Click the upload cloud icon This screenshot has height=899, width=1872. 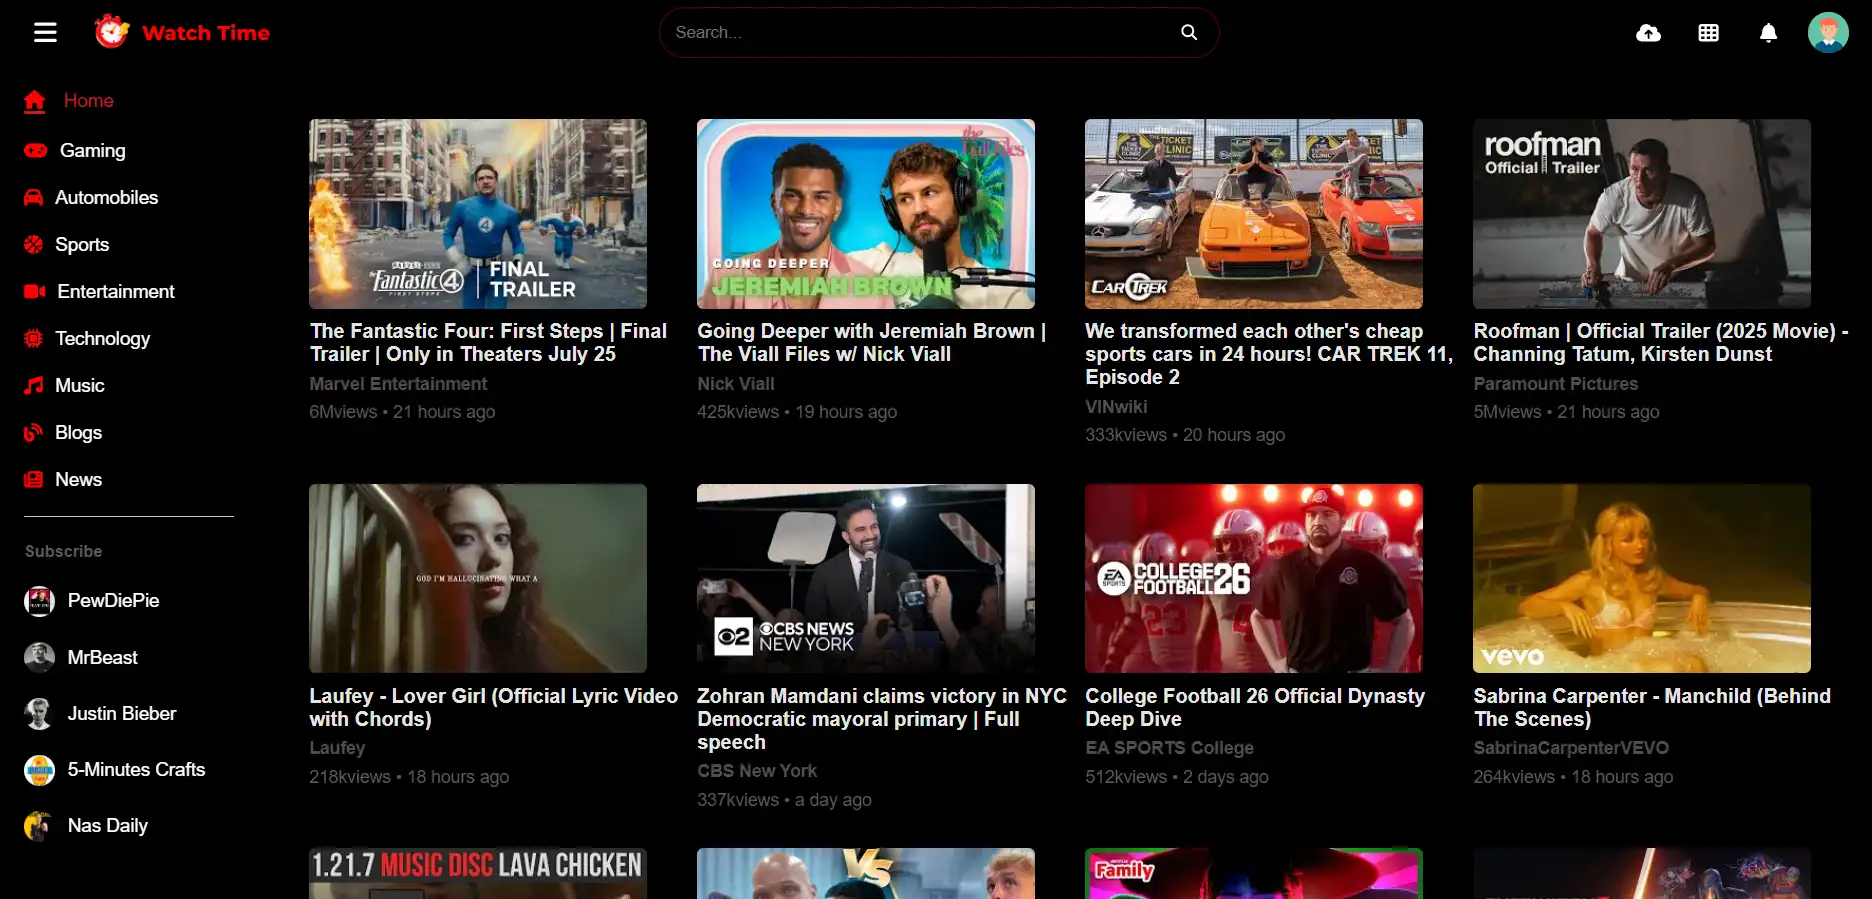tap(1648, 33)
